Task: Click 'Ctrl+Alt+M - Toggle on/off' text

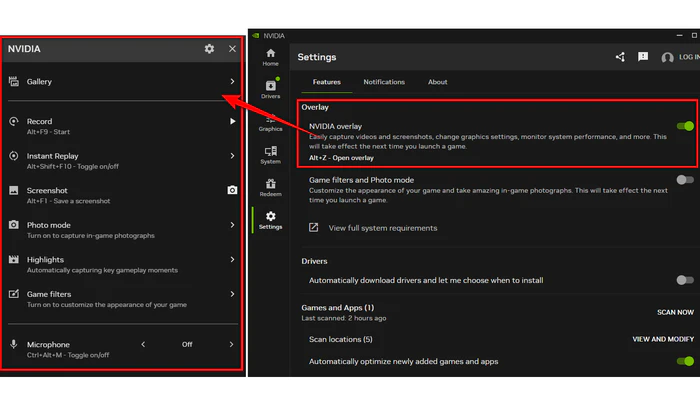Action: [x=68, y=355]
